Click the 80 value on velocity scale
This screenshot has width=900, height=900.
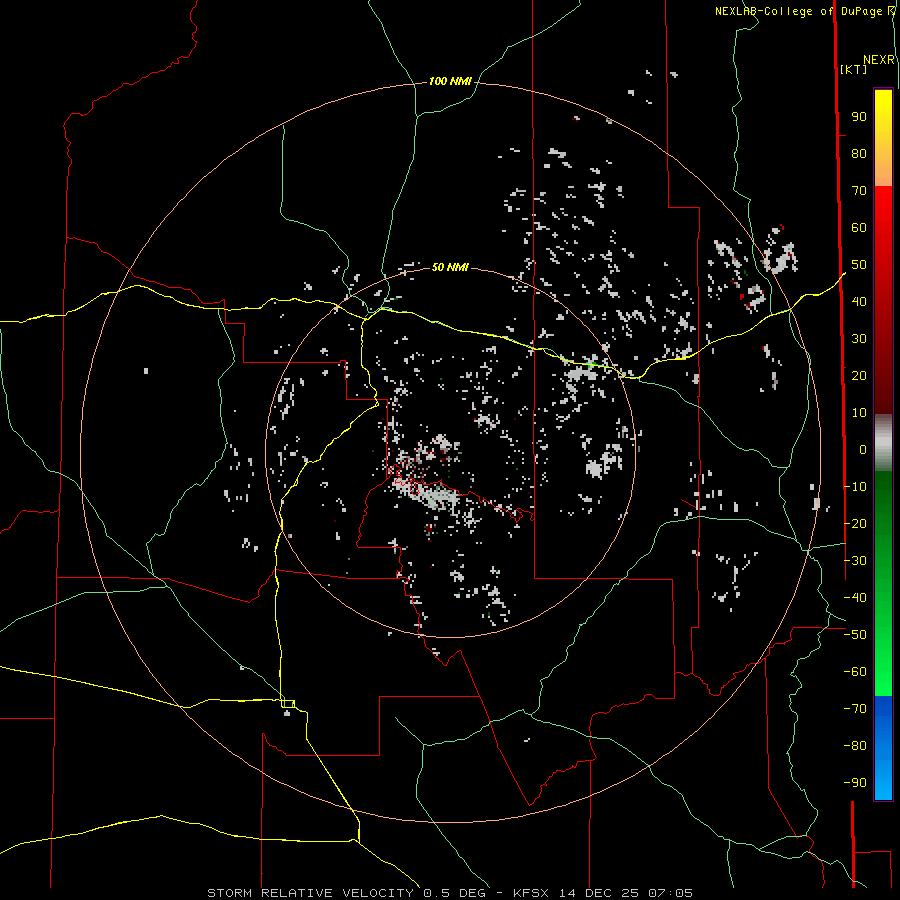pyautogui.click(x=859, y=154)
